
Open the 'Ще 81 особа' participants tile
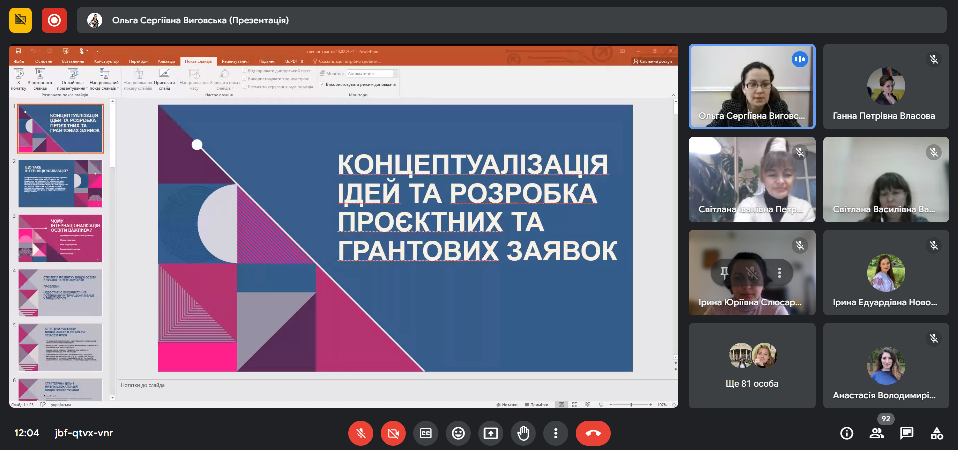click(x=752, y=365)
